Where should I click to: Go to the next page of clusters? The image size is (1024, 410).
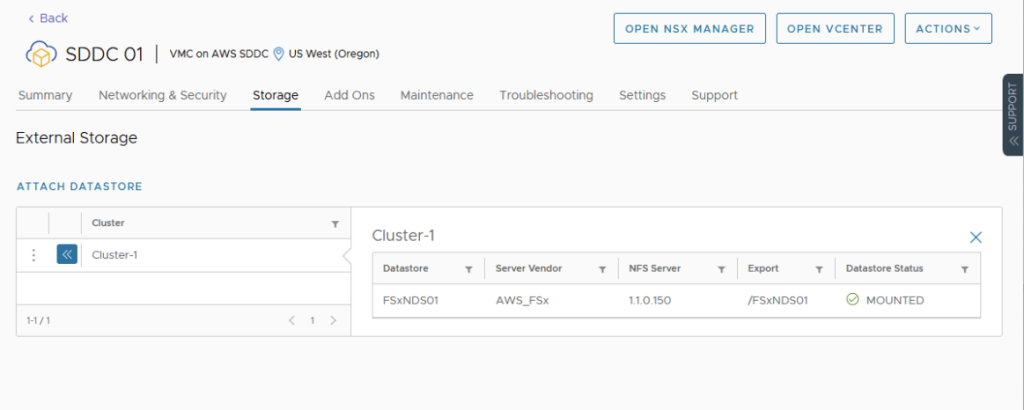333,321
